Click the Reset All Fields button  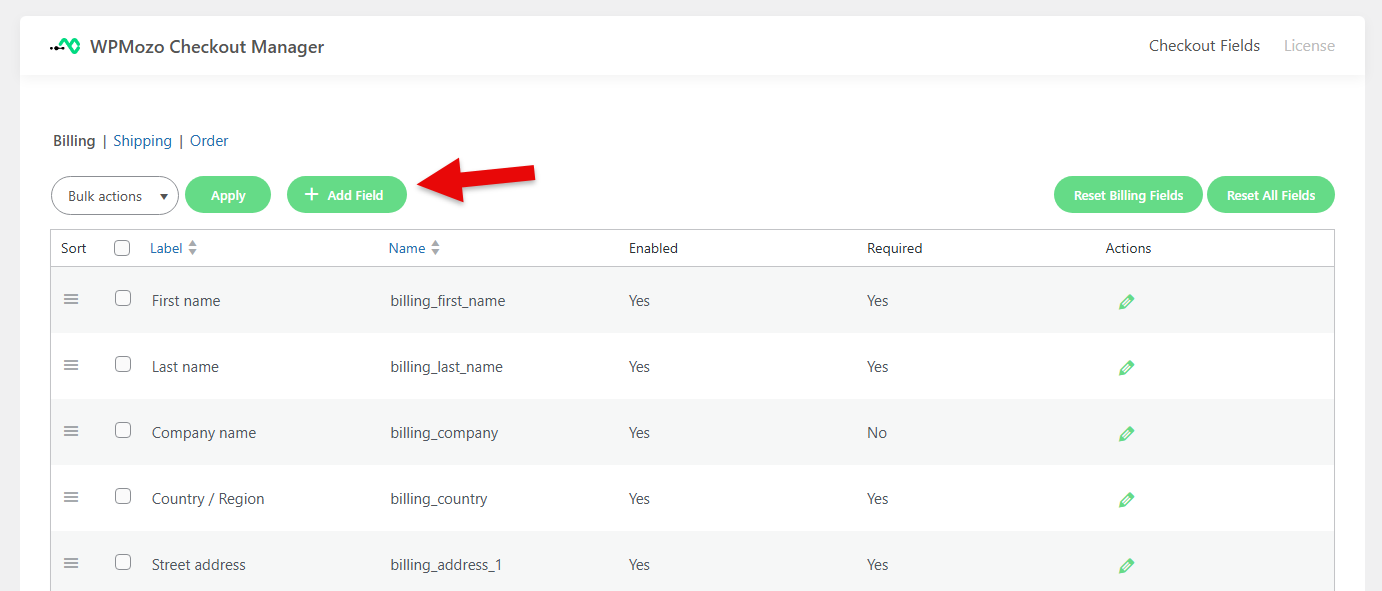(x=1270, y=195)
